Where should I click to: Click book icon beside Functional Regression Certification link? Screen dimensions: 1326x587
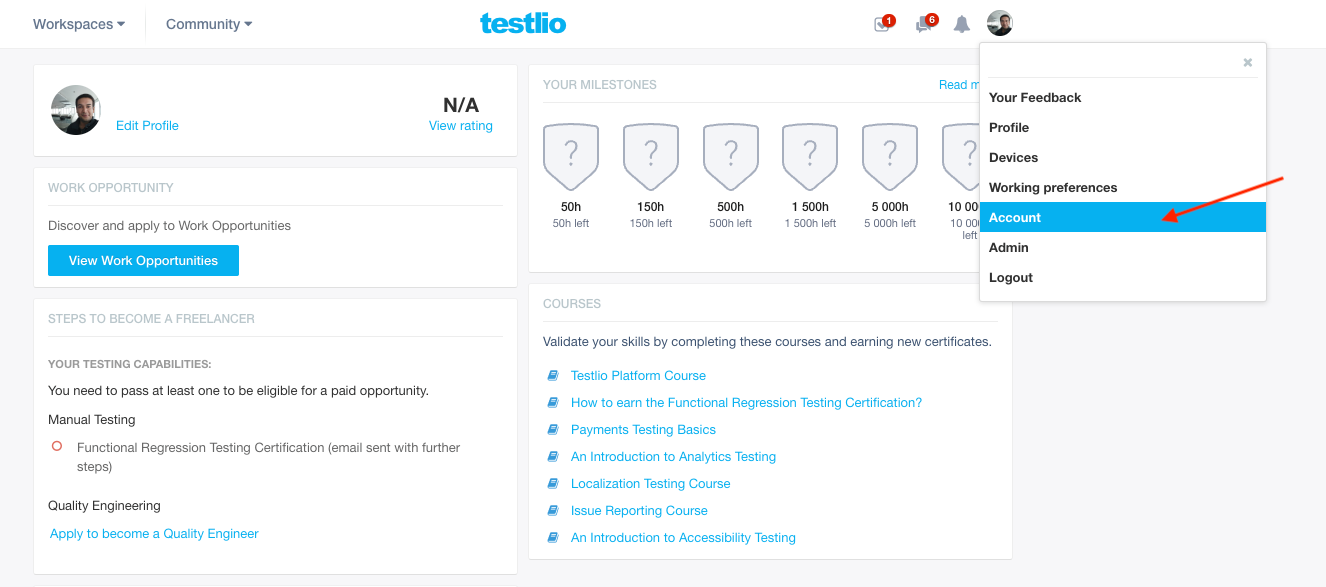pyautogui.click(x=552, y=402)
